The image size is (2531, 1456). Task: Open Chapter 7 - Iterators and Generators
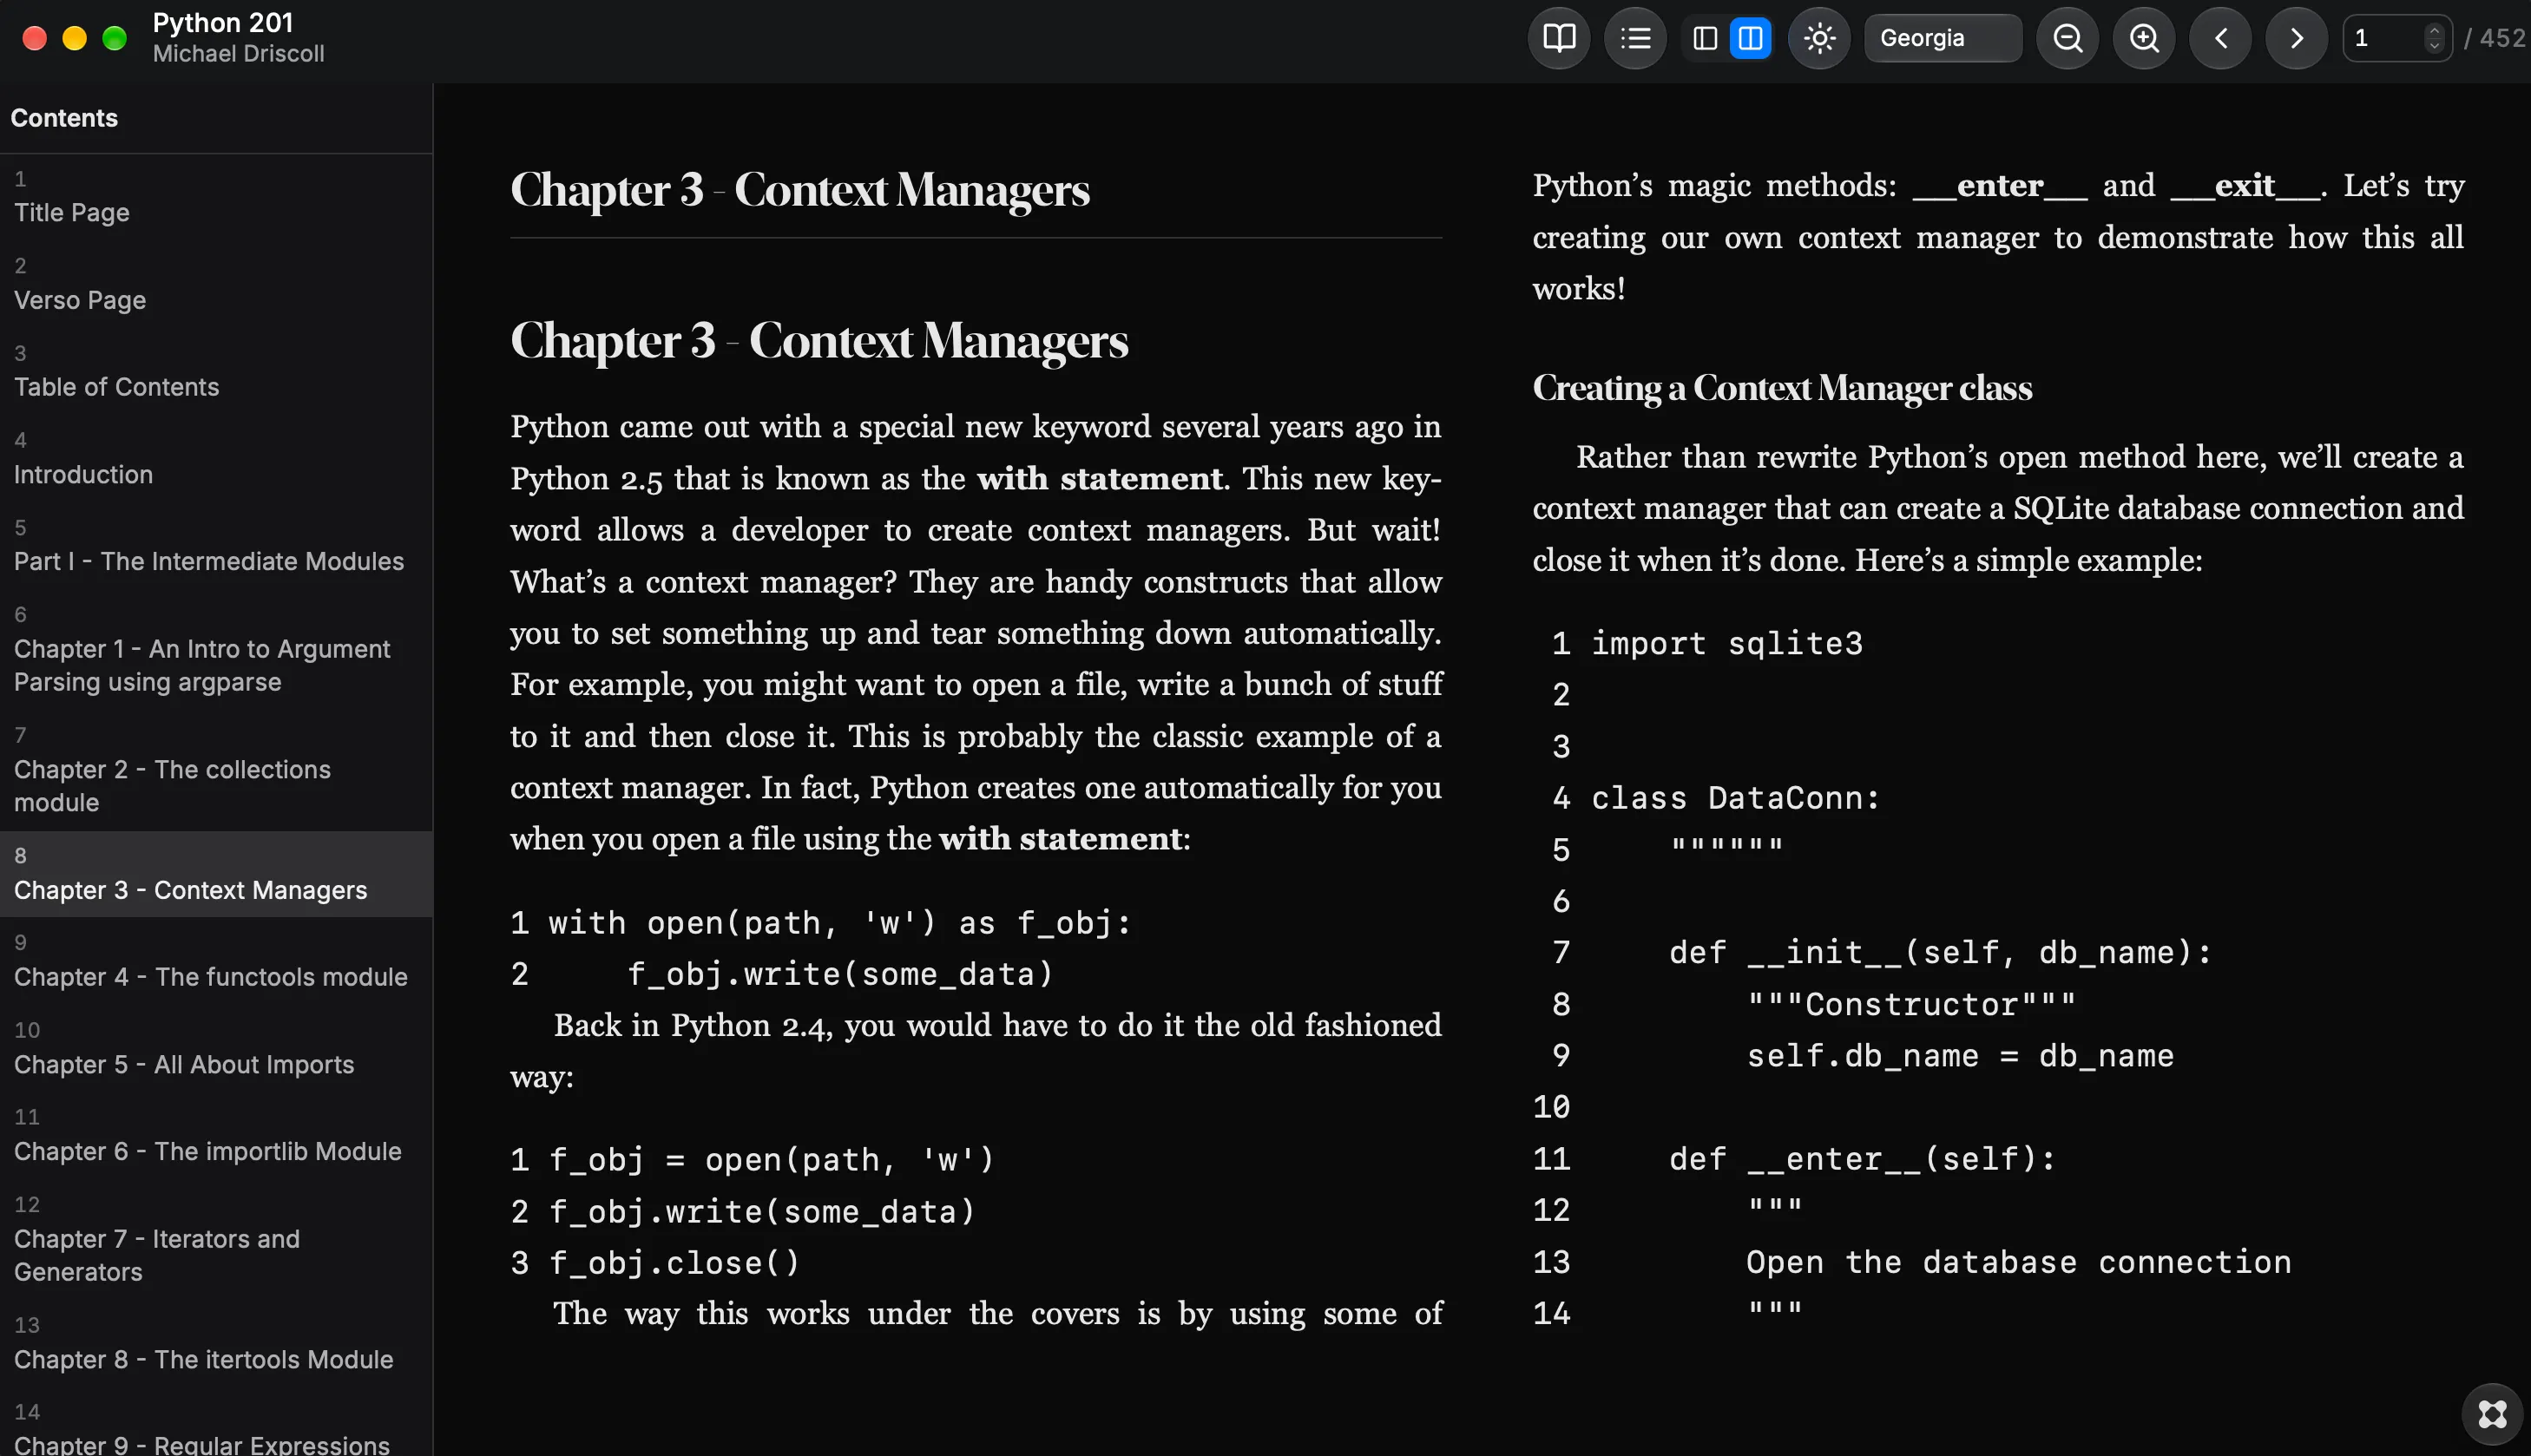(x=216, y=1241)
